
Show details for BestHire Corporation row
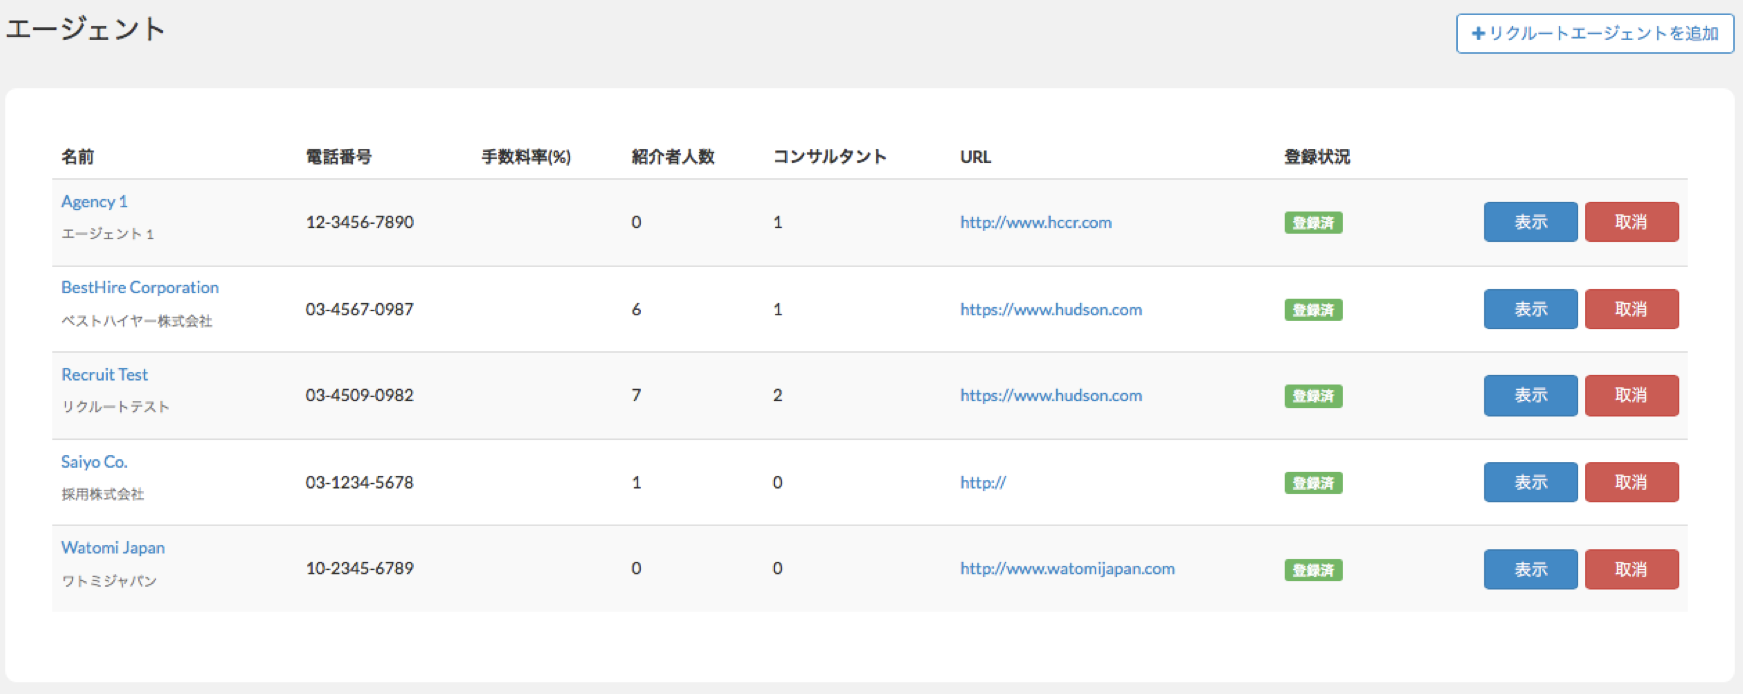point(1529,309)
